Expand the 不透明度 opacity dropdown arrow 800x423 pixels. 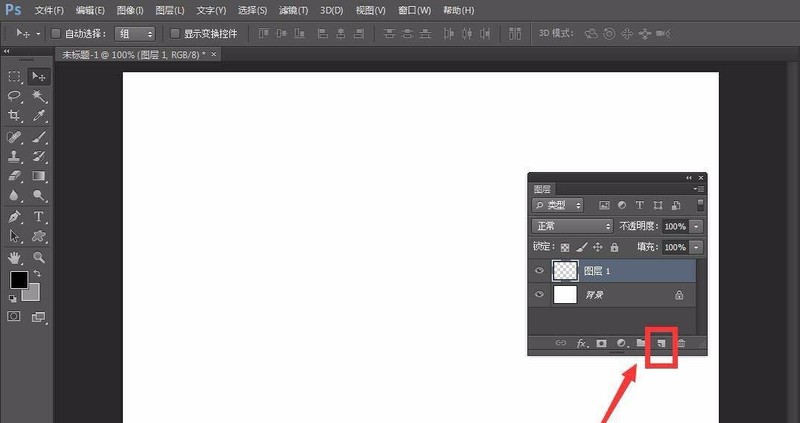click(x=696, y=226)
